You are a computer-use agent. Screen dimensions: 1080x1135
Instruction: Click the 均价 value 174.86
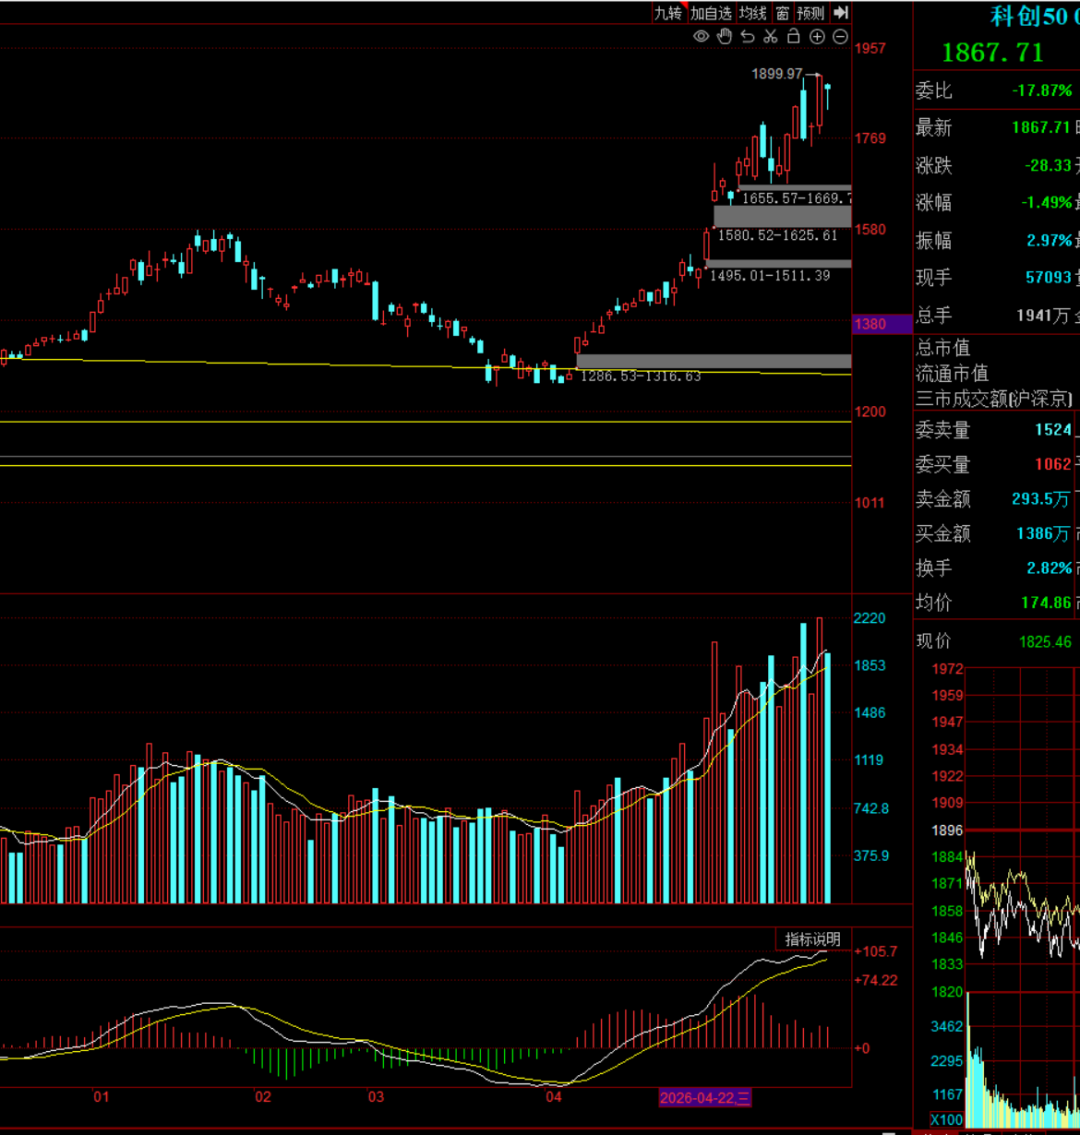point(1046,603)
